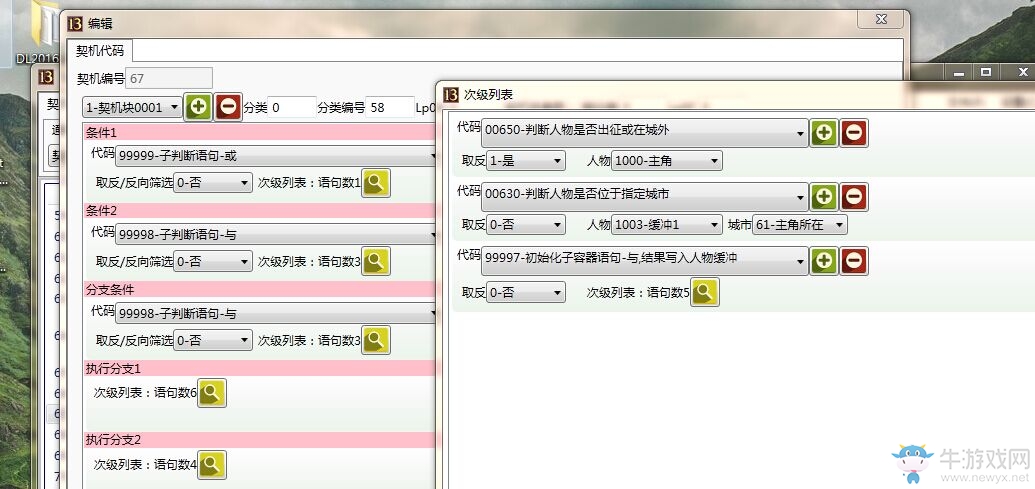Open 城市 dropdown showing 61-主角所在
The height and width of the screenshot is (489, 1035).
(799, 225)
